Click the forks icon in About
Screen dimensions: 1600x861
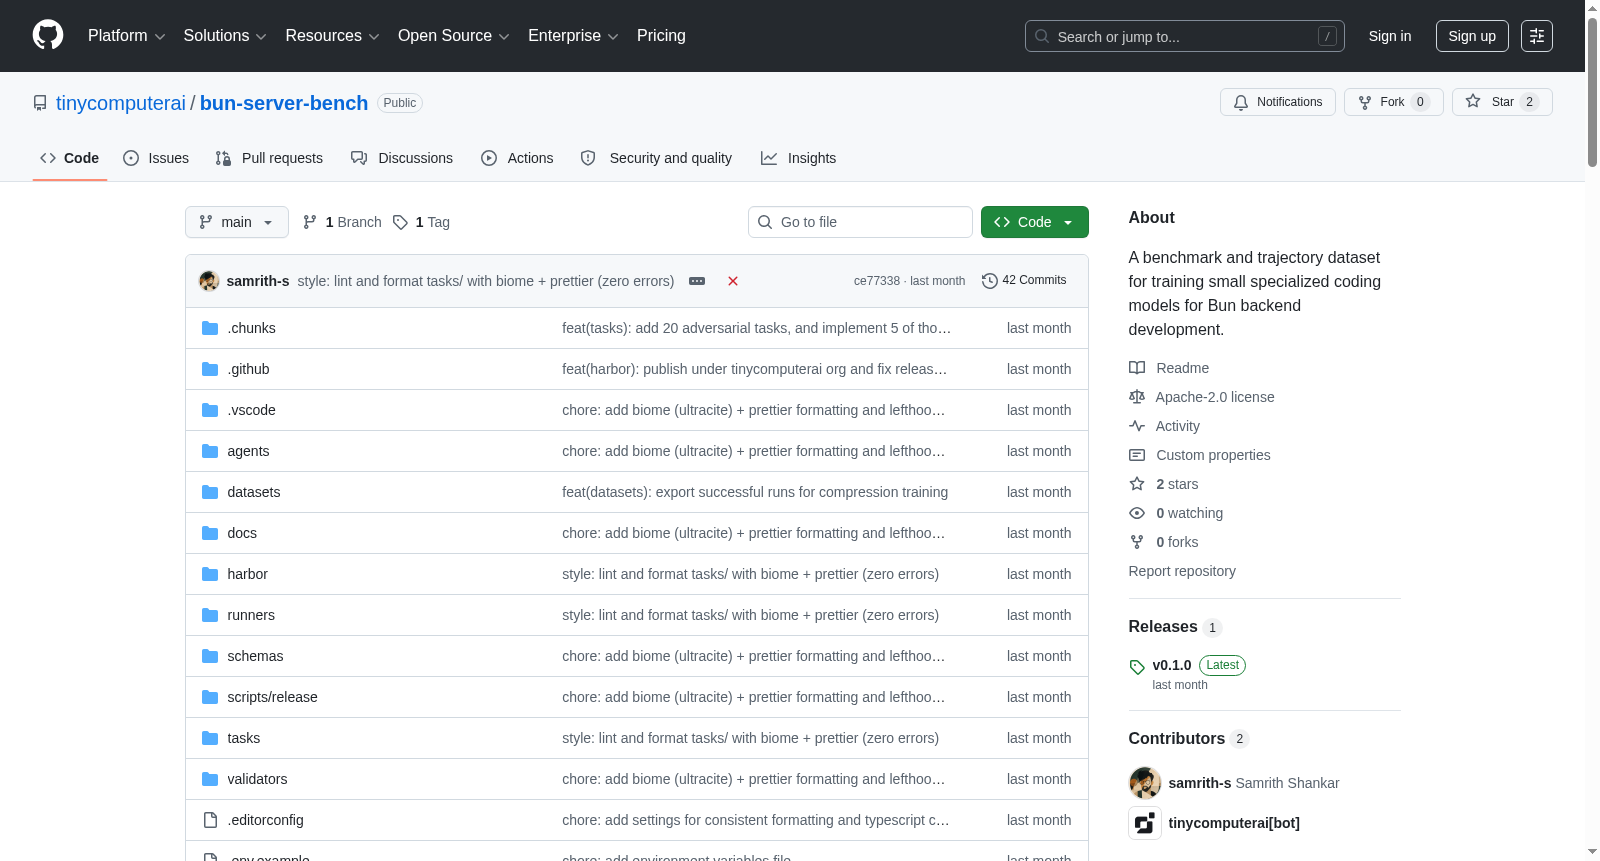point(1137,542)
